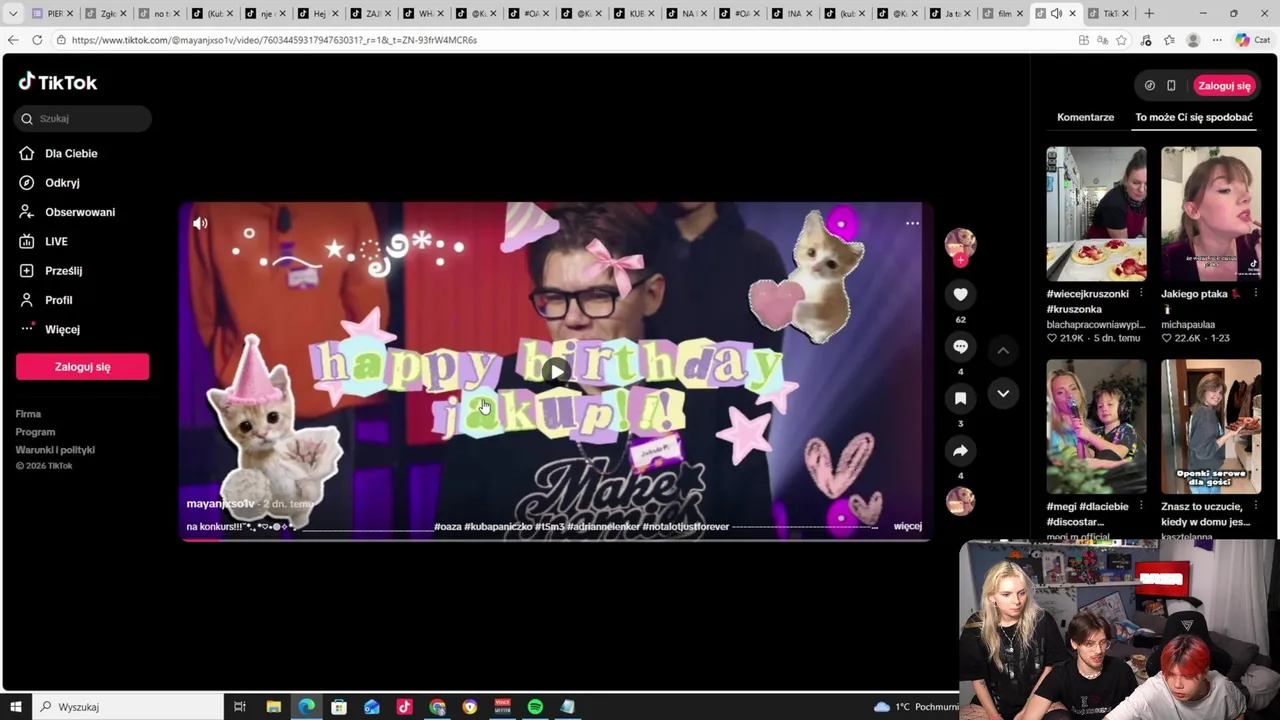
Task: Open favorites list icon in toolbar
Action: (1169, 40)
